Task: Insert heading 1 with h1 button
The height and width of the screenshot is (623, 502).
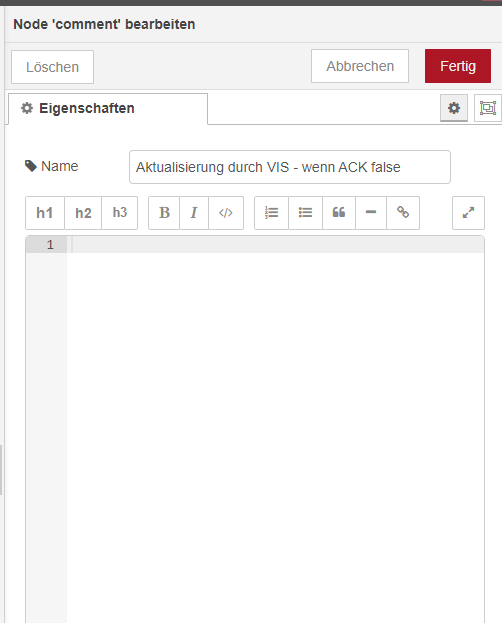Action: [45, 213]
